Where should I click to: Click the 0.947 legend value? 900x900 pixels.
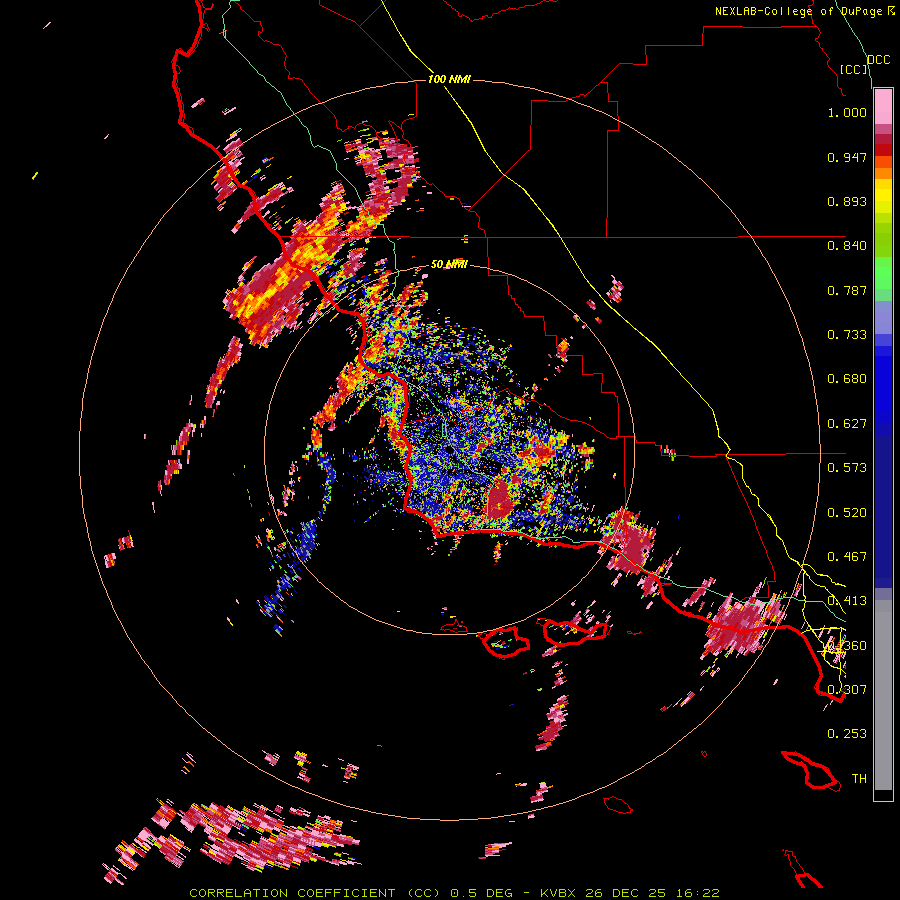(x=847, y=157)
